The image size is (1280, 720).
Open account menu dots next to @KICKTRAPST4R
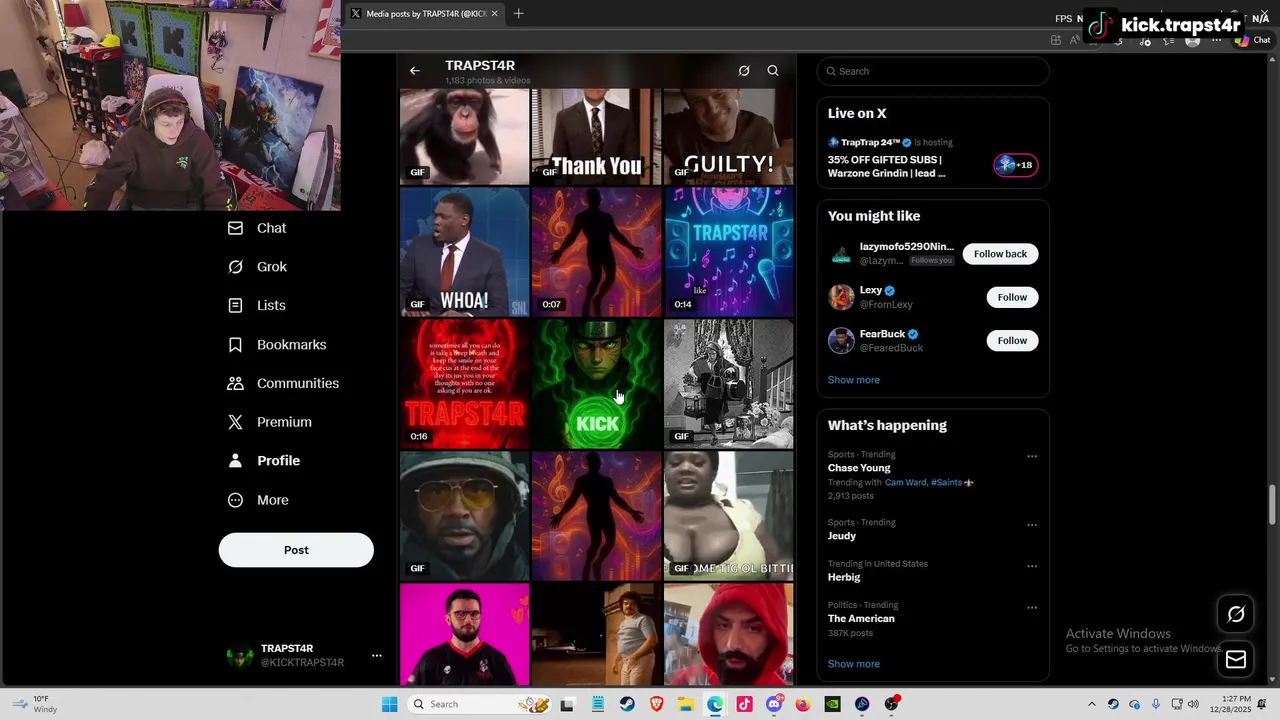pos(377,656)
